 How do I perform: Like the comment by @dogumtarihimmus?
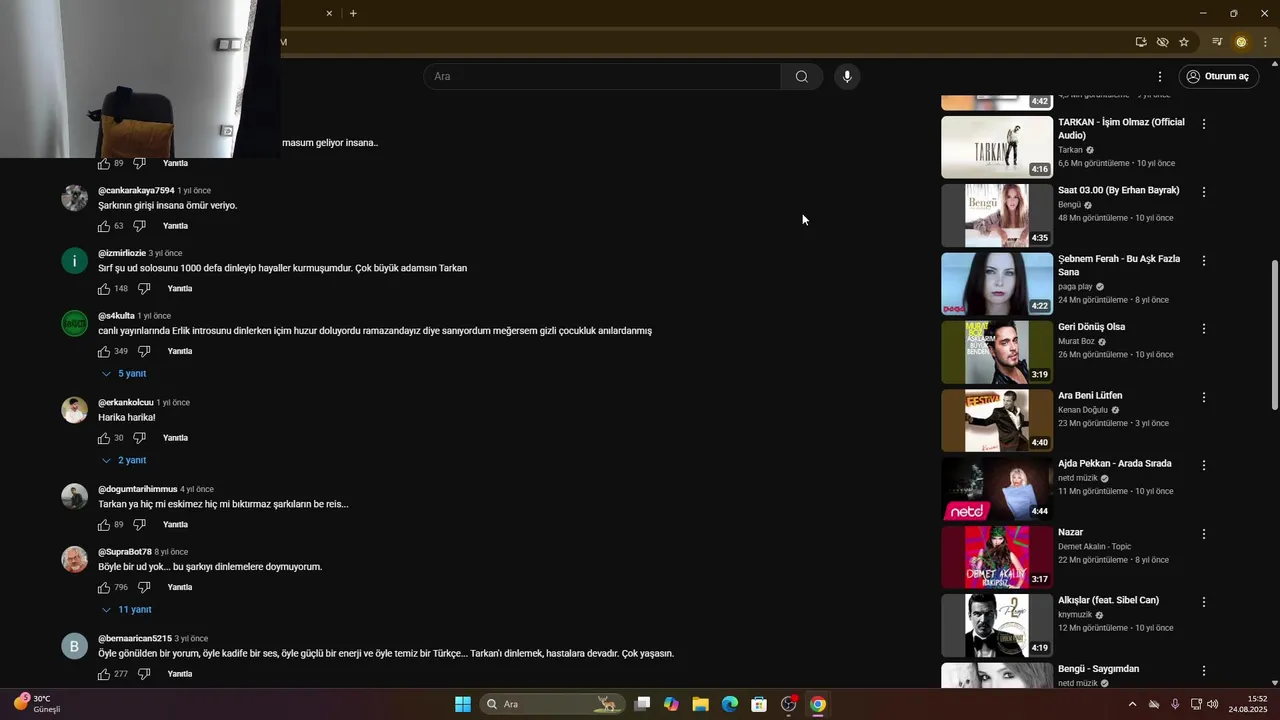[104, 525]
